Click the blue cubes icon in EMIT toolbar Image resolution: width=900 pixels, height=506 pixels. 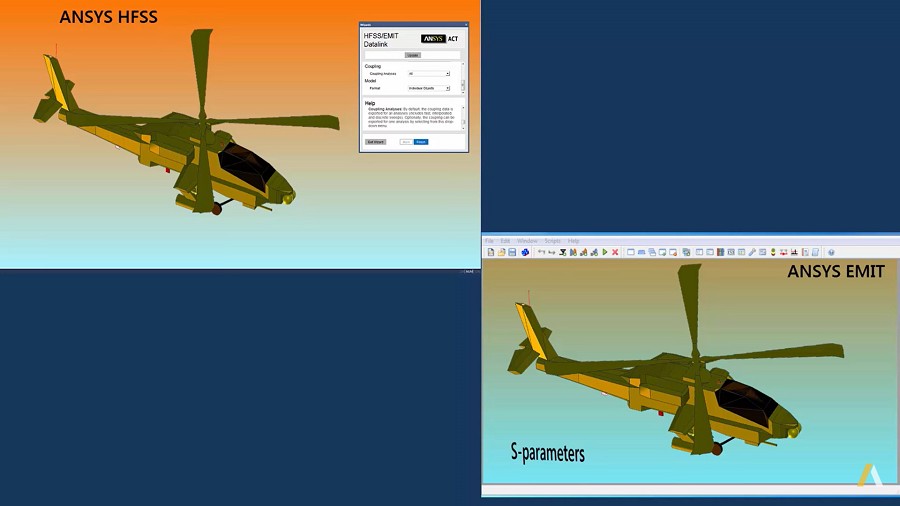point(525,252)
